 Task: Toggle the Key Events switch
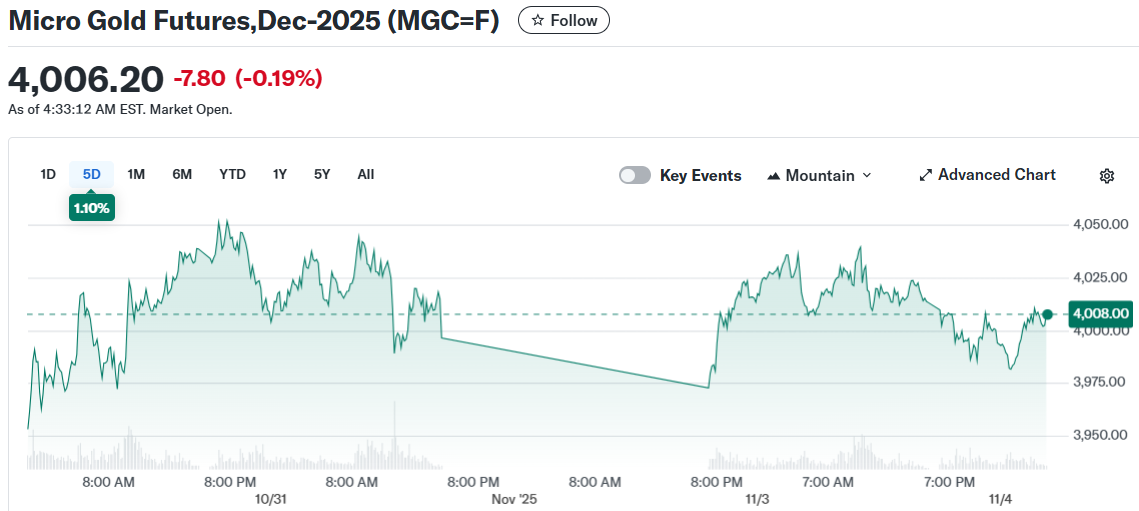coord(635,175)
